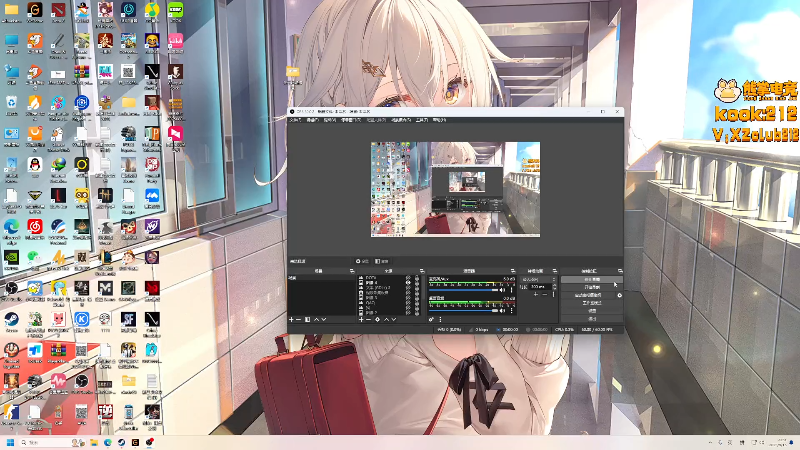Adjust the Desktop Audio volume slider
The height and width of the screenshot is (450, 800).
click(x=464, y=311)
